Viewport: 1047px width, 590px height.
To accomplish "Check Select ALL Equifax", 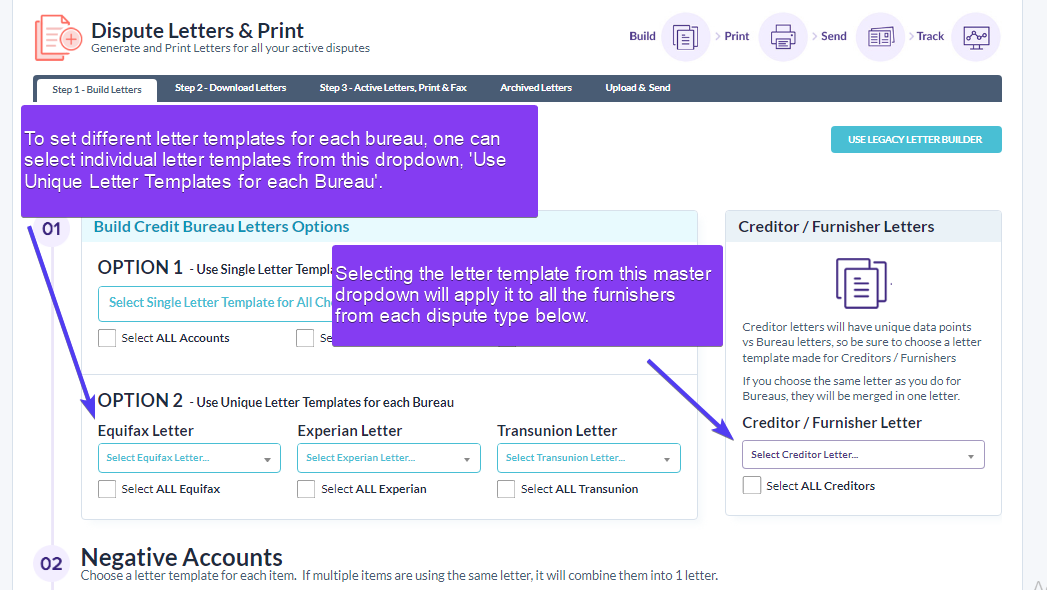I will click(x=107, y=489).
